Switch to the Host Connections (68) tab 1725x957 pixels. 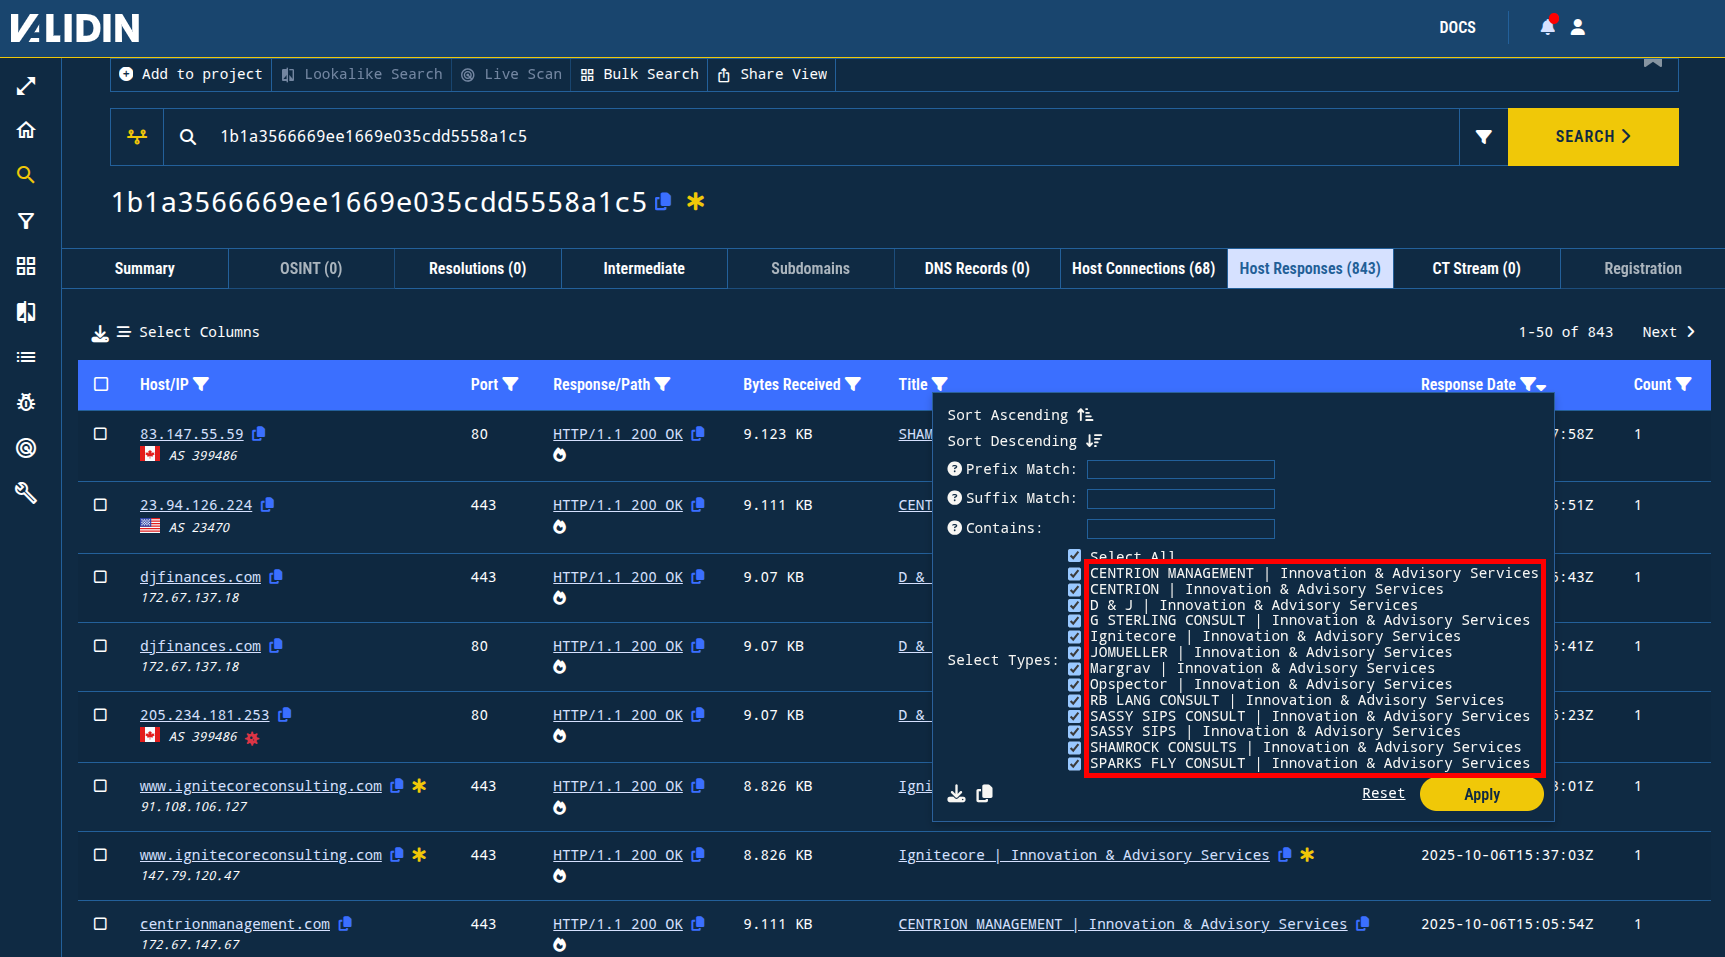[x=1143, y=268]
